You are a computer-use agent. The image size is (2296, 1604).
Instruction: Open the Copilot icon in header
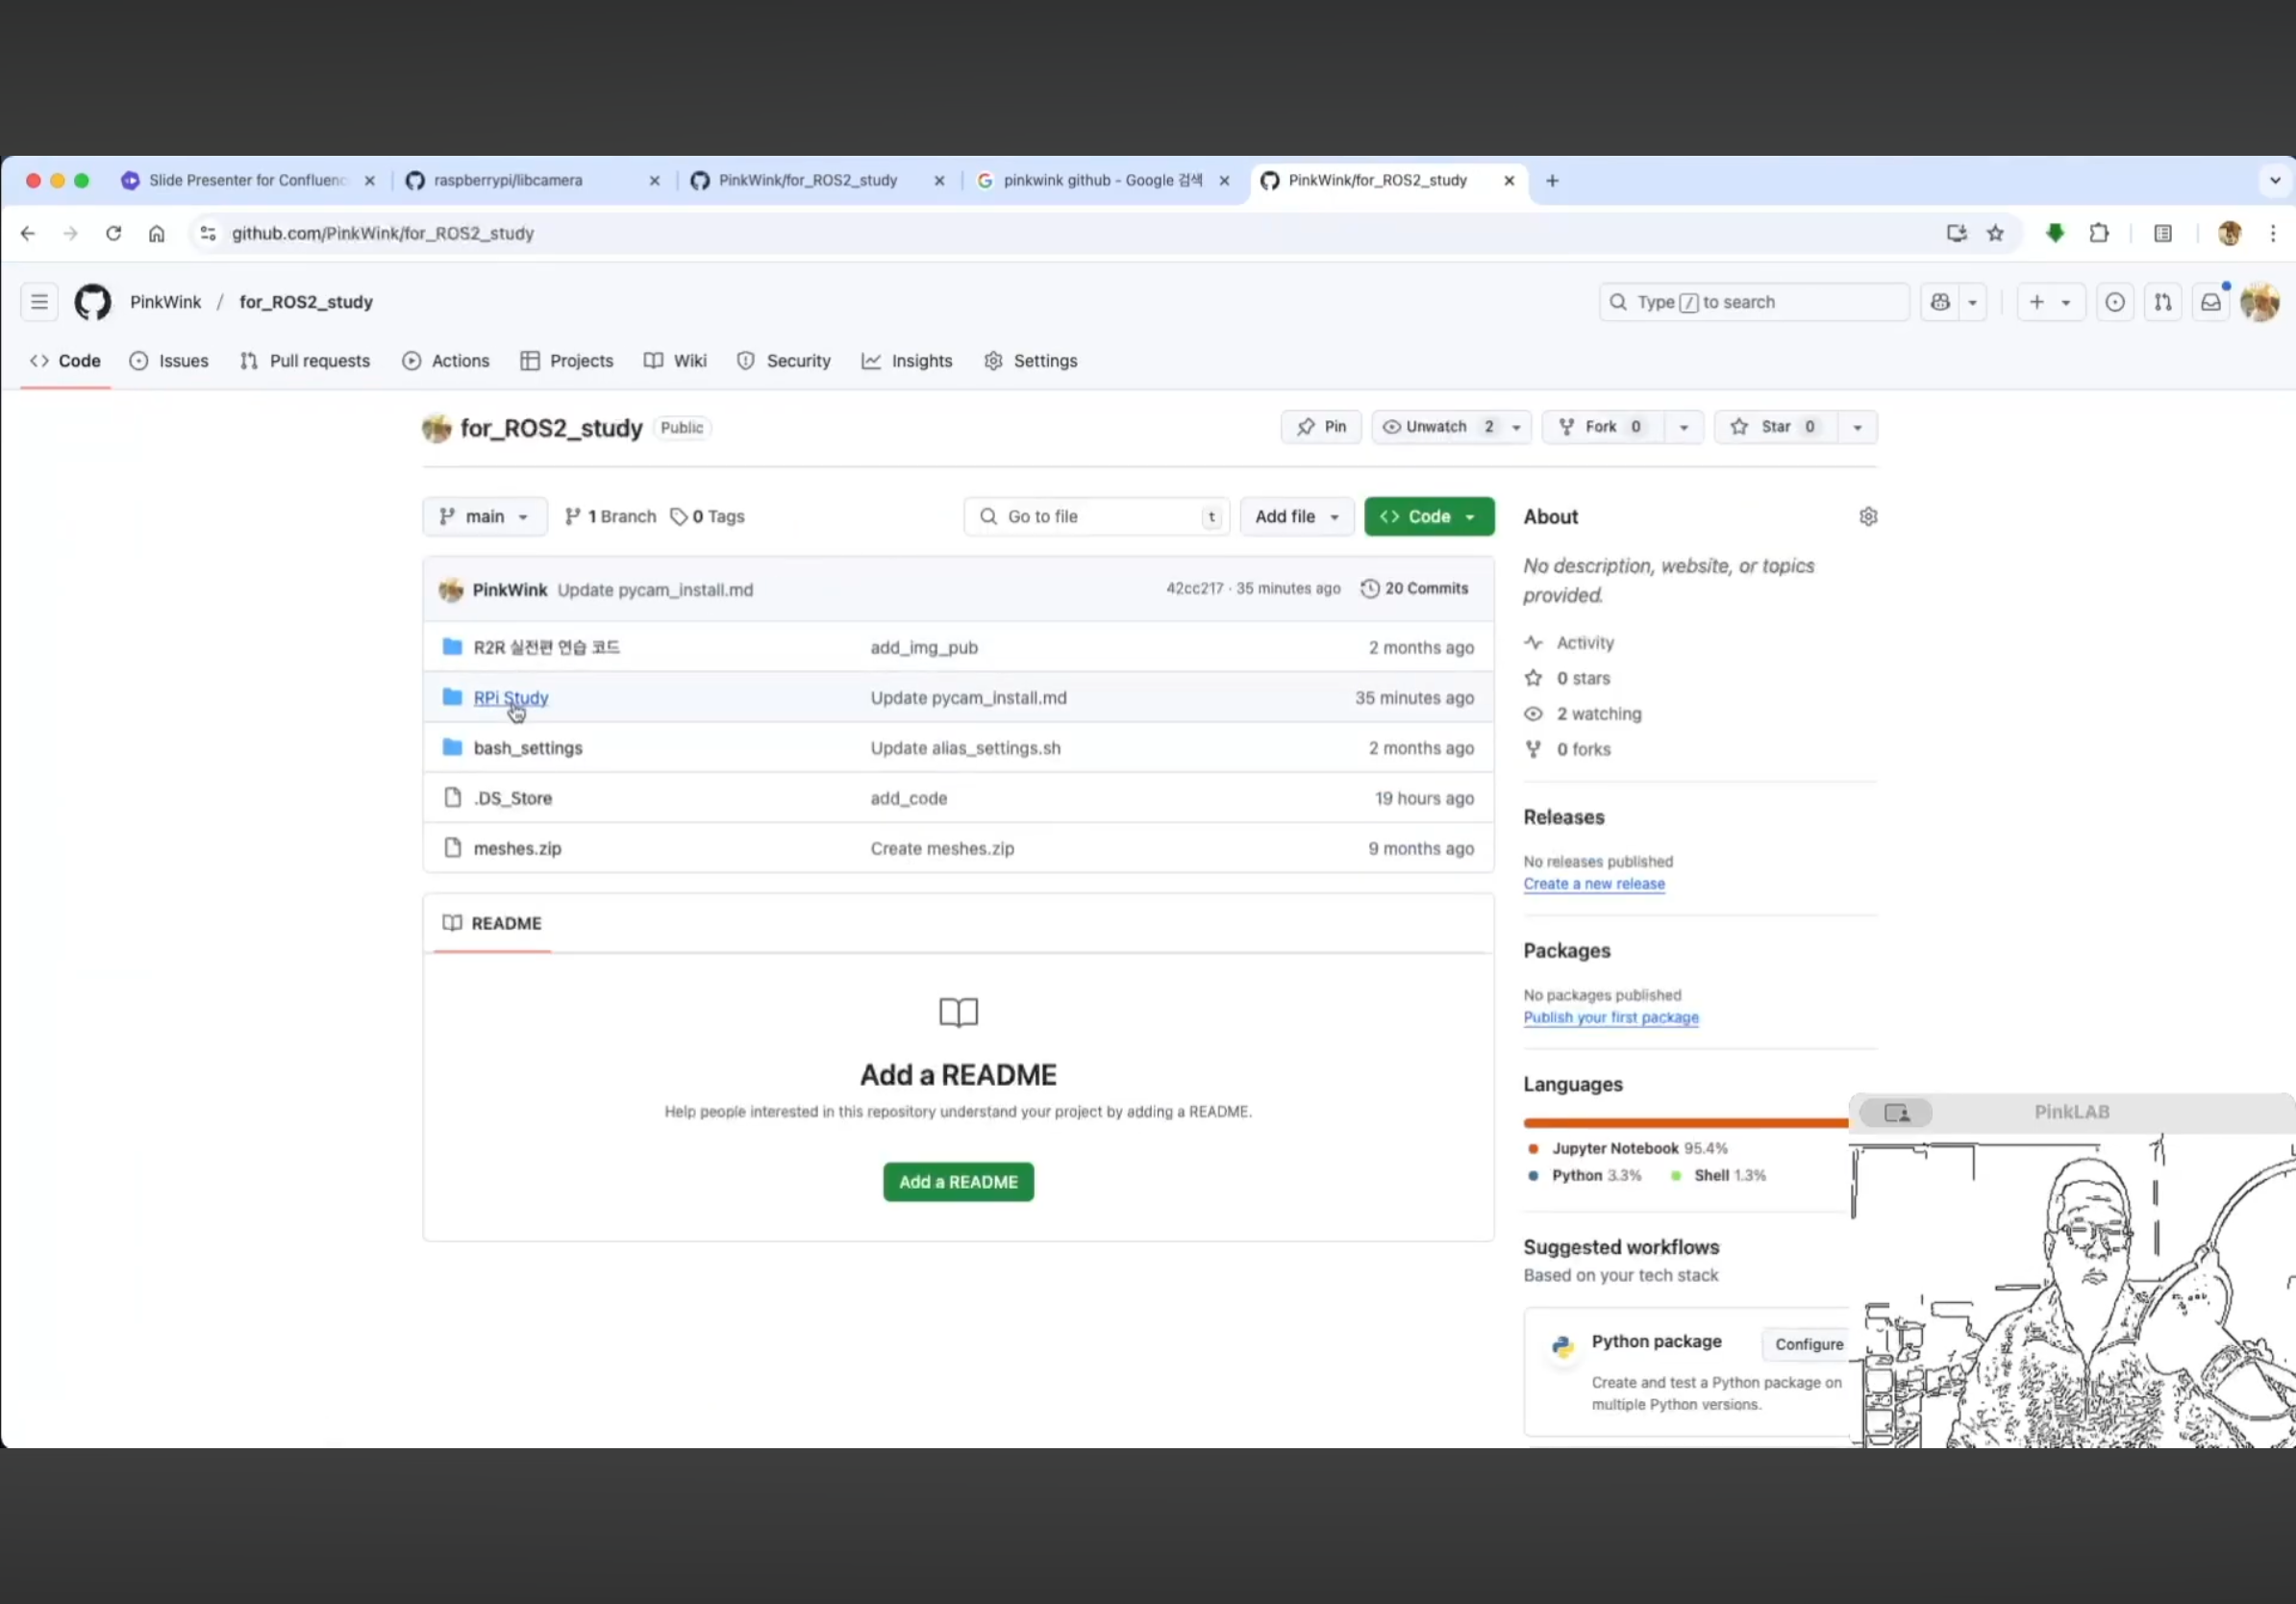(x=1940, y=302)
